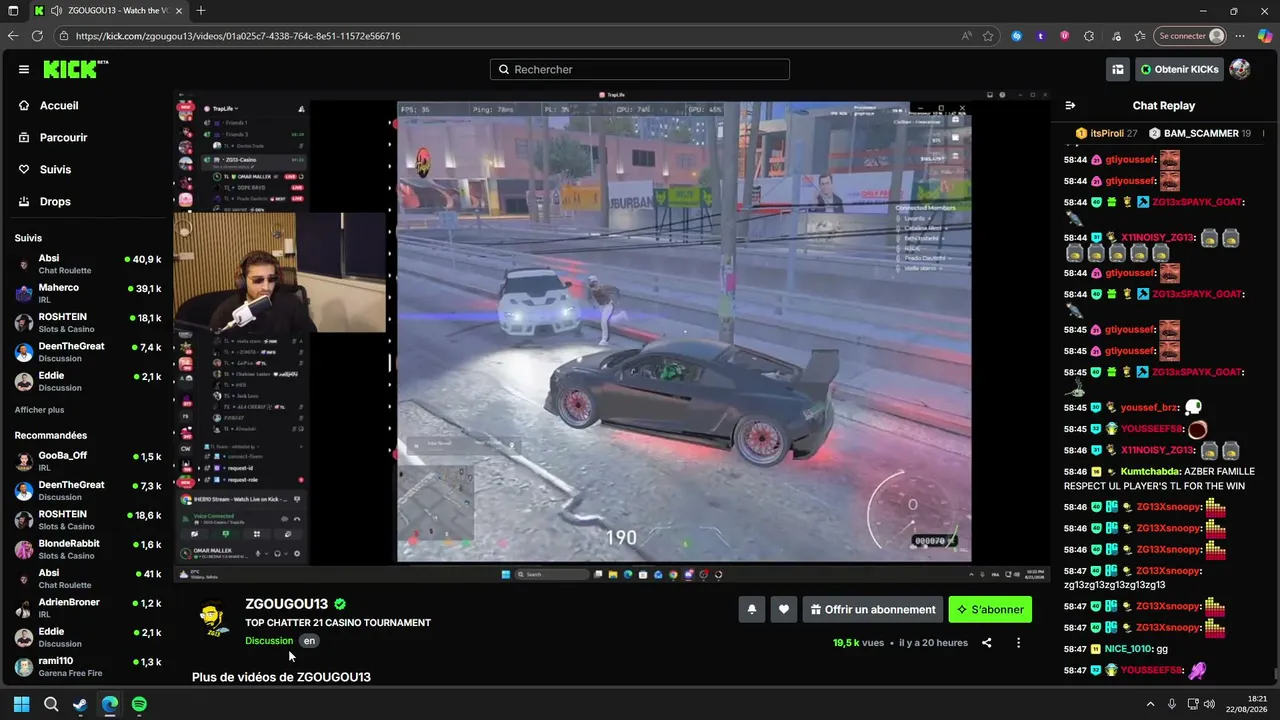Open the pink shield browser extension
The height and width of the screenshot is (720, 1280).
point(1065,36)
